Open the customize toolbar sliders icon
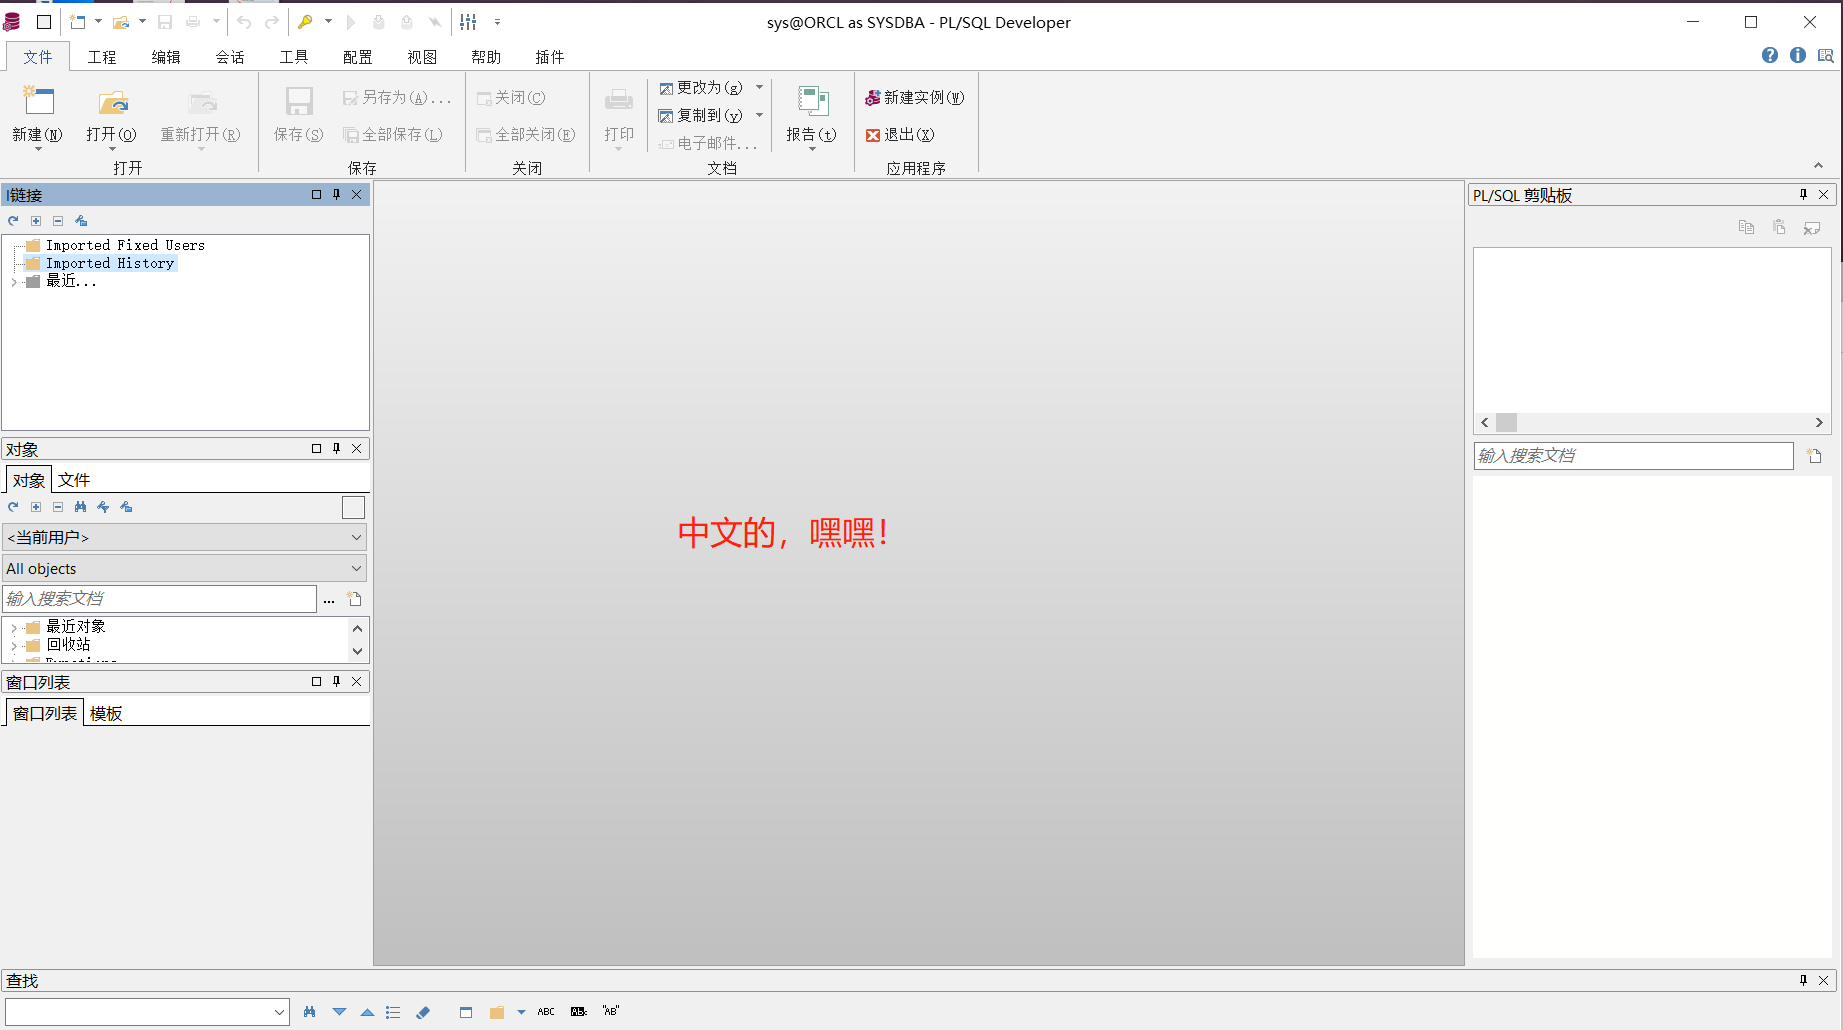 [467, 21]
